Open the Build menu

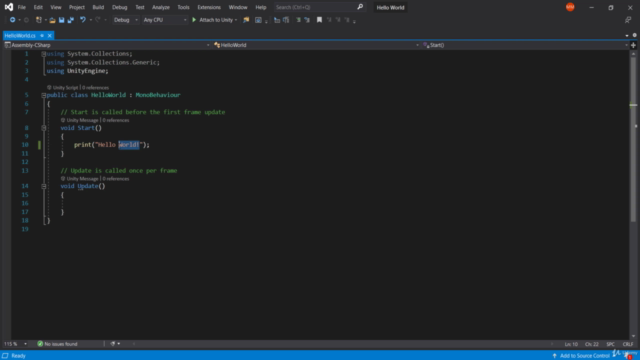[98, 7]
